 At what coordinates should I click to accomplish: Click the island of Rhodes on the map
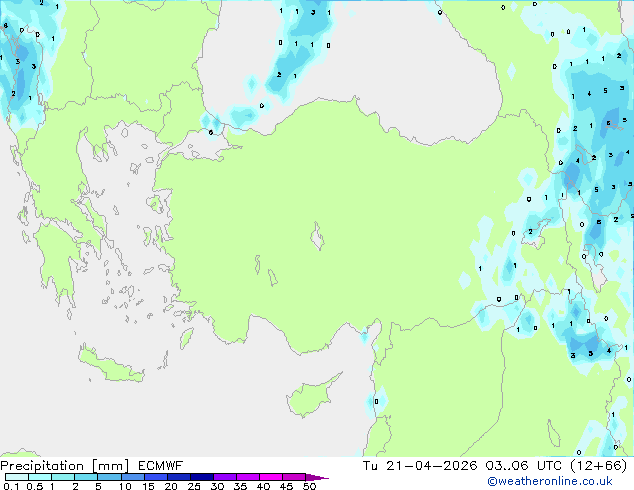pyautogui.click(x=186, y=338)
